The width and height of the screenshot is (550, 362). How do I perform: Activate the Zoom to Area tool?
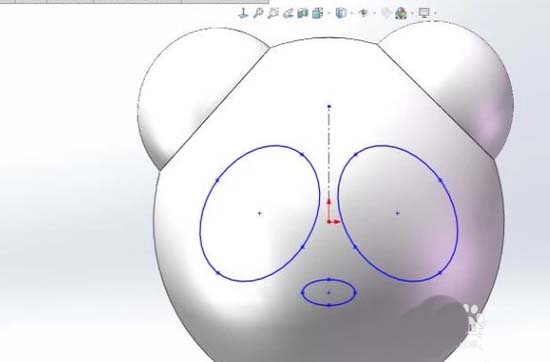click(x=273, y=13)
